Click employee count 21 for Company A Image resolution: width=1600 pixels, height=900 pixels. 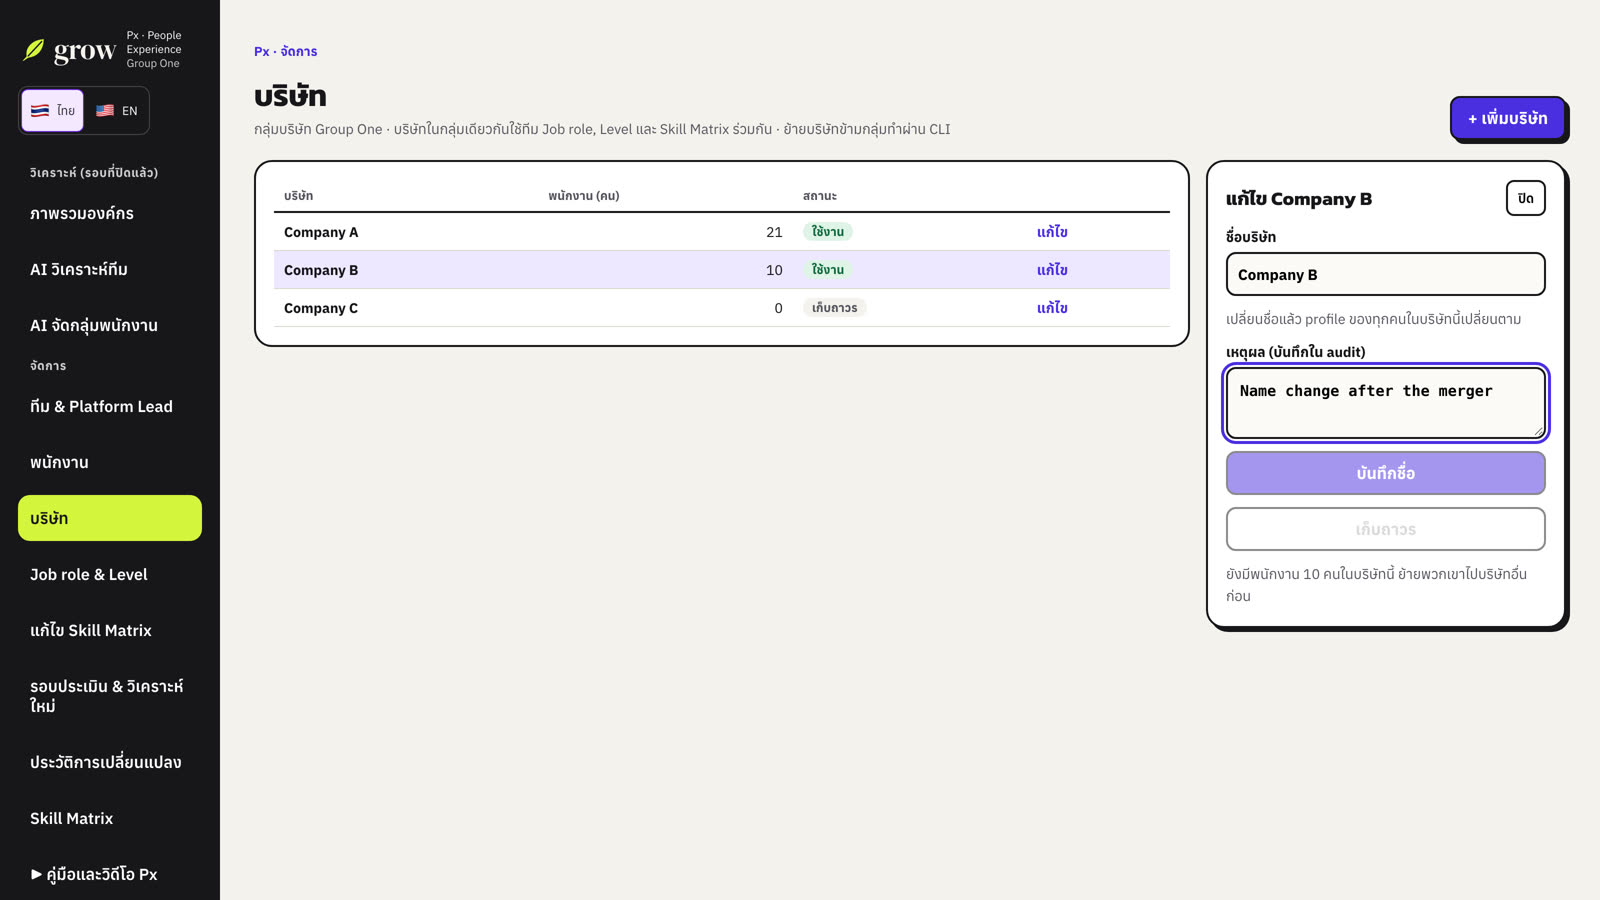click(x=774, y=232)
